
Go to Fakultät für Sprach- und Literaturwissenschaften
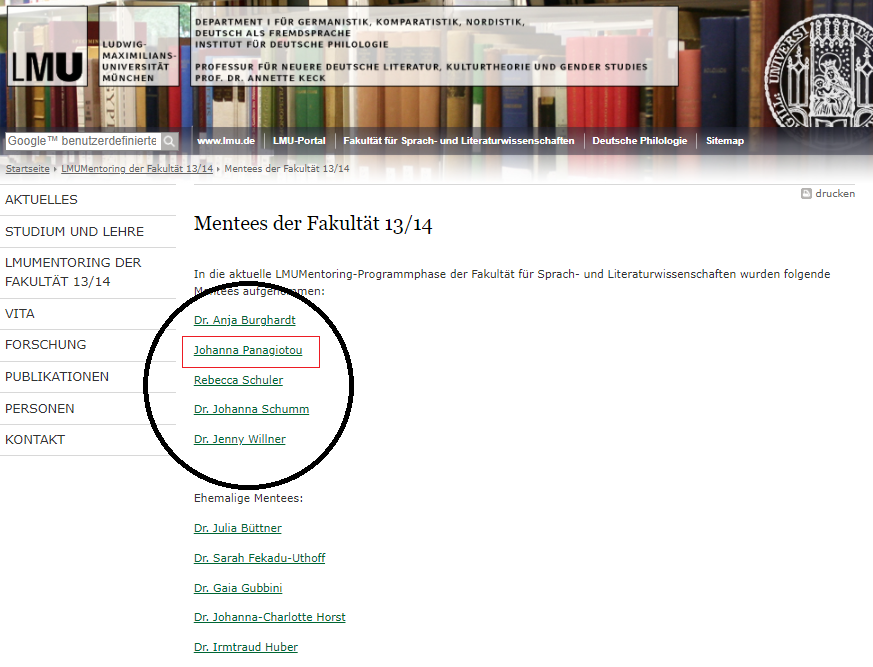458,141
